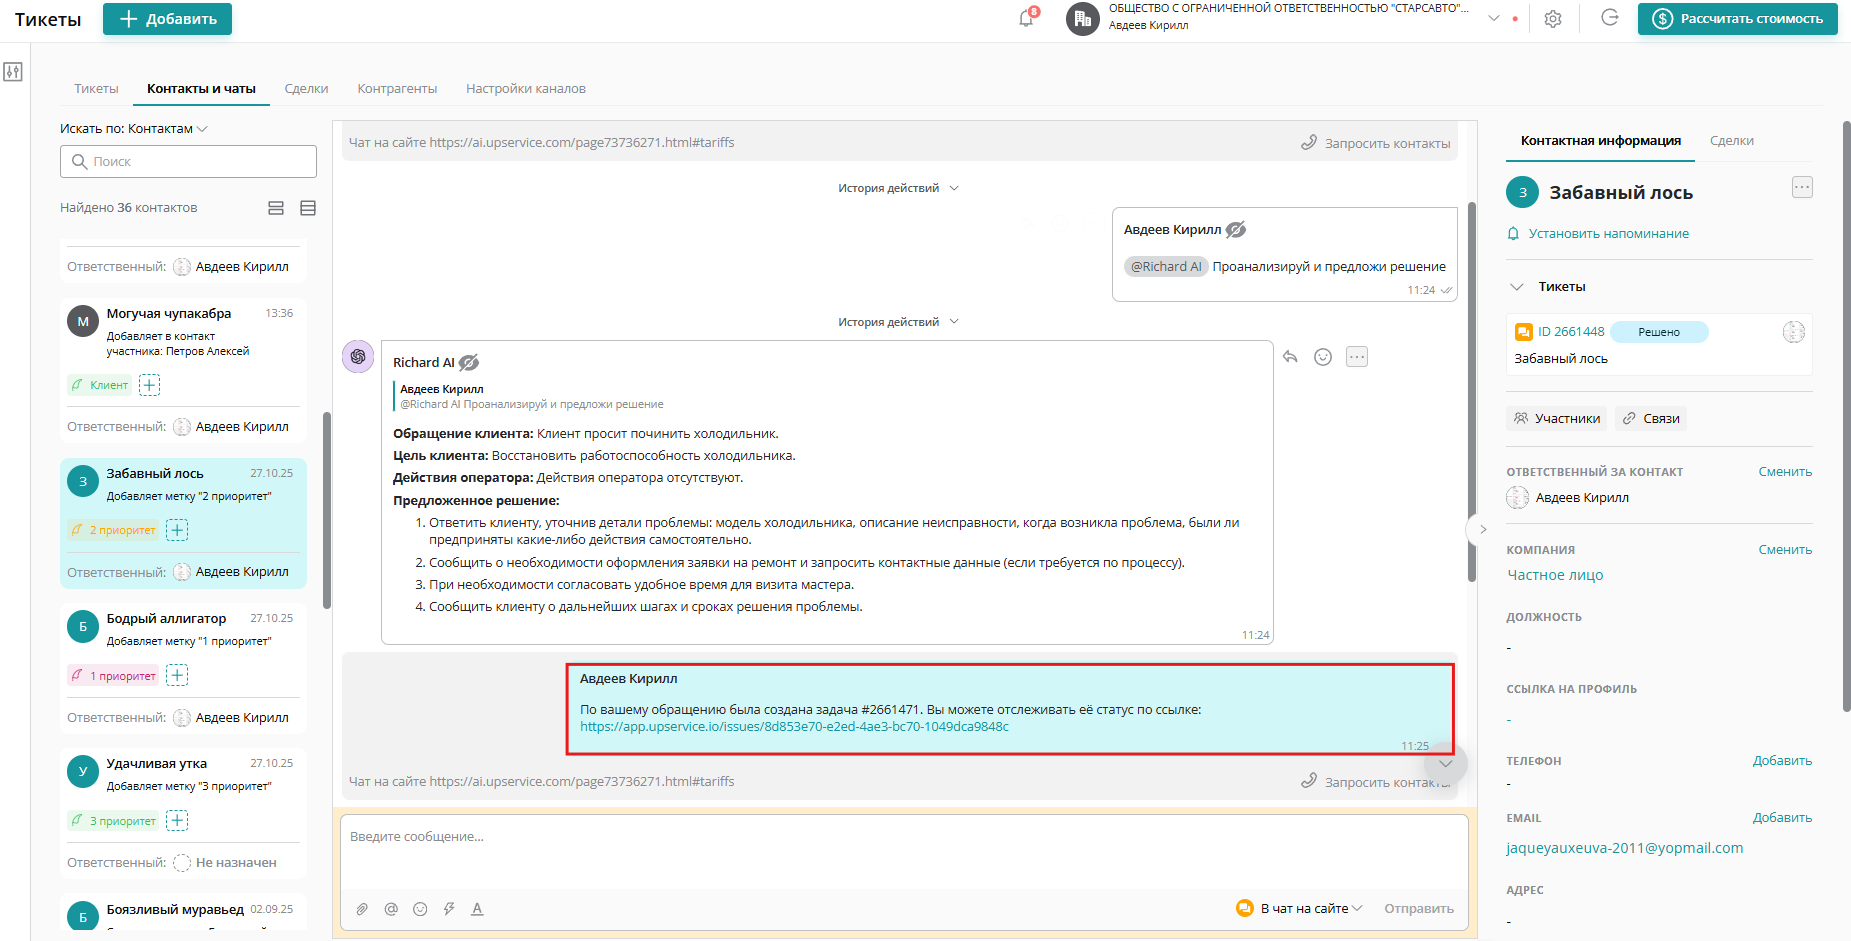The height and width of the screenshot is (941, 1851).
Task: Open notifications via the bell icon
Action: pyautogui.click(x=1024, y=18)
